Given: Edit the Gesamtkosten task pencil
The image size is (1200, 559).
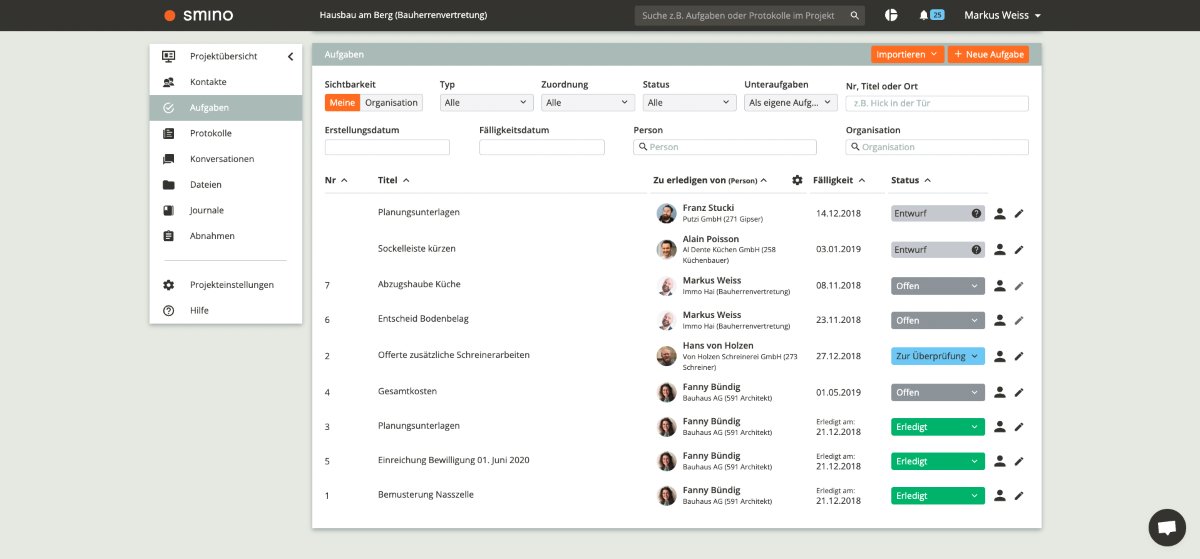Looking at the screenshot, I should pyautogui.click(x=1019, y=391).
